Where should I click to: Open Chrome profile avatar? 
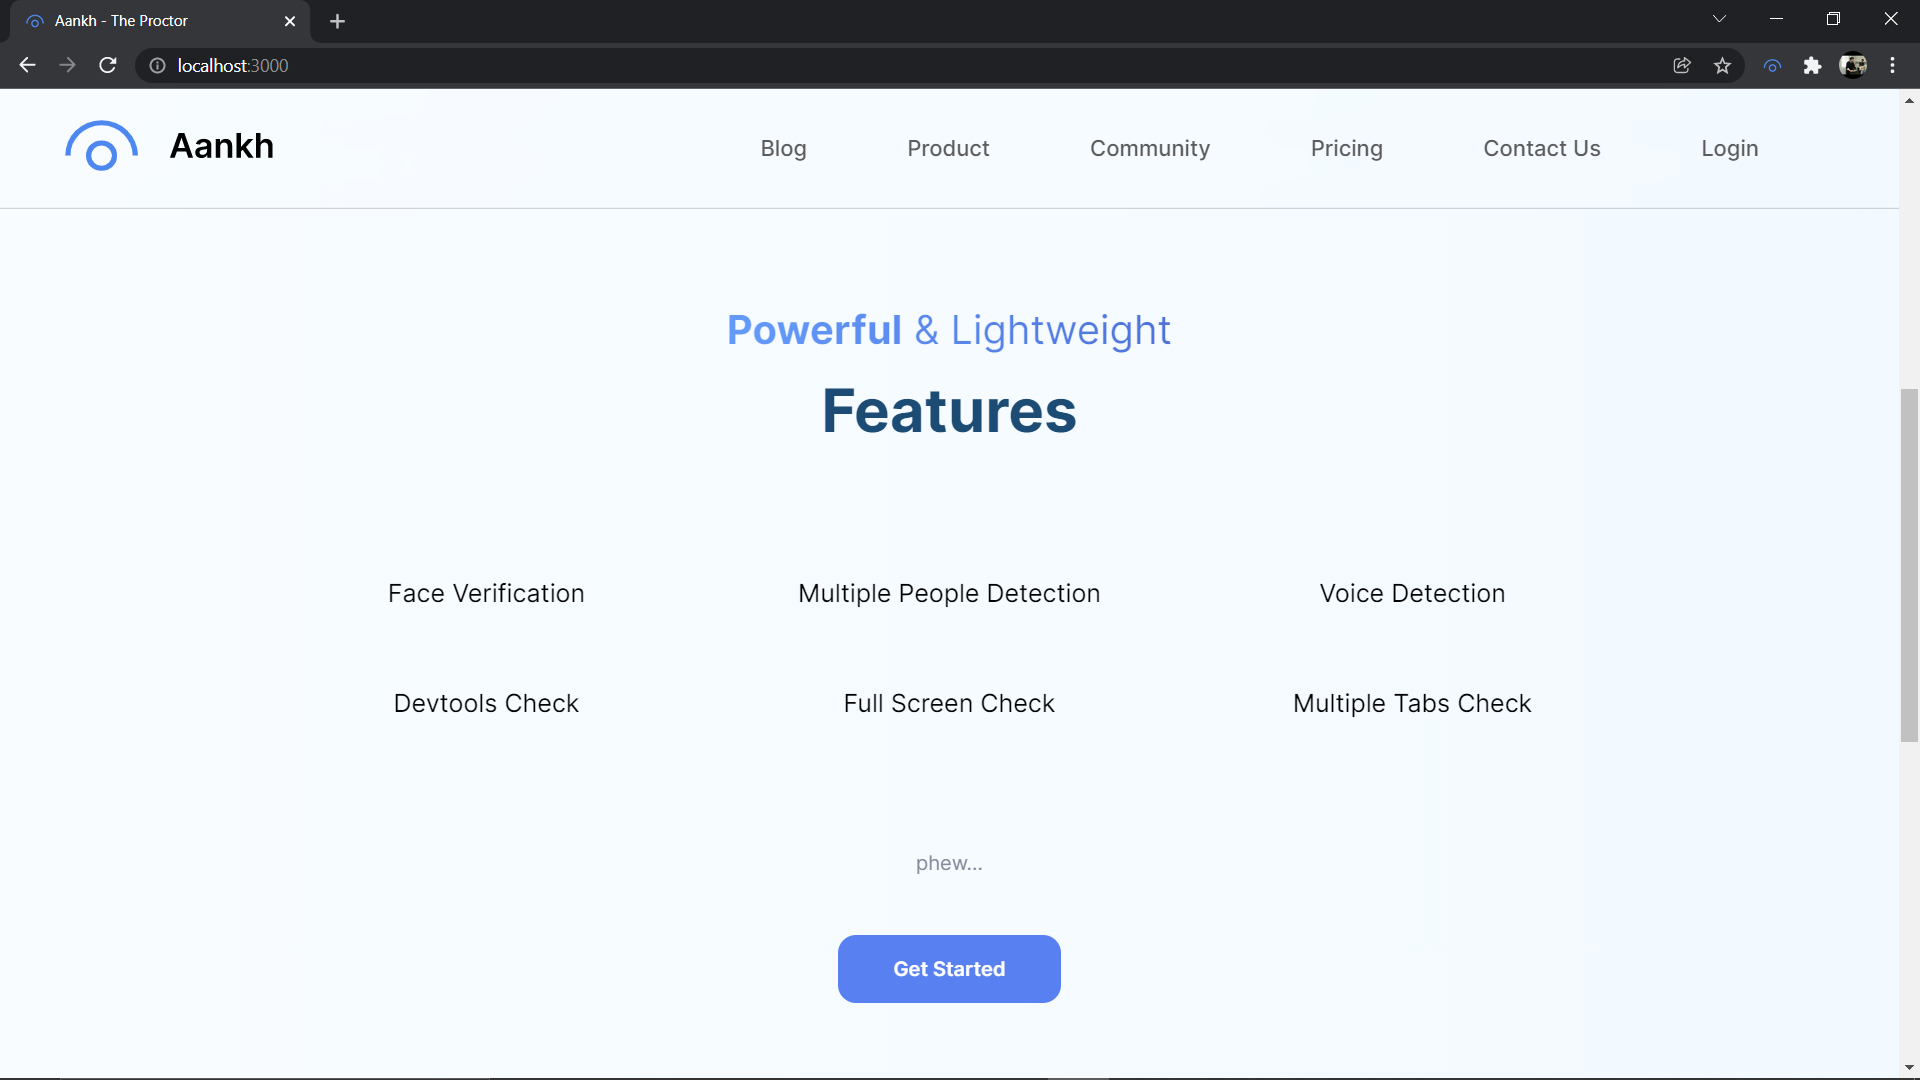(x=1853, y=66)
